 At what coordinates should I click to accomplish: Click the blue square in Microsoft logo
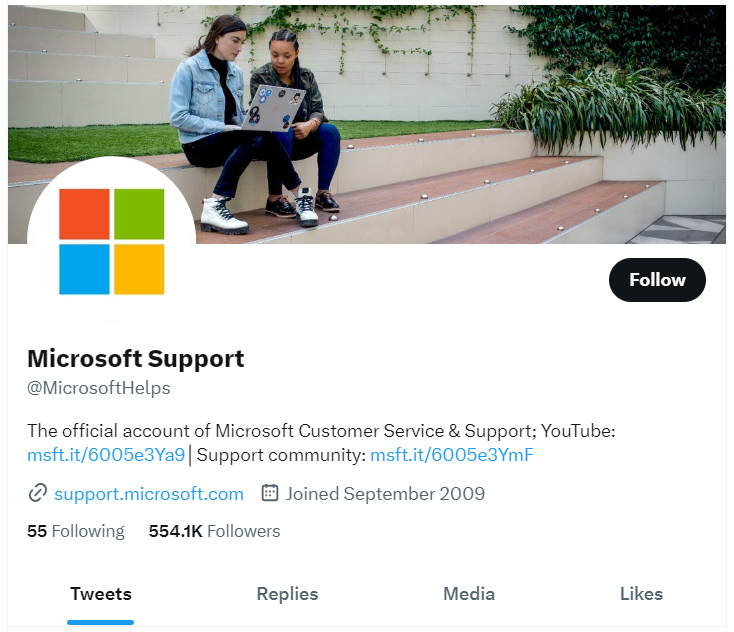84,269
